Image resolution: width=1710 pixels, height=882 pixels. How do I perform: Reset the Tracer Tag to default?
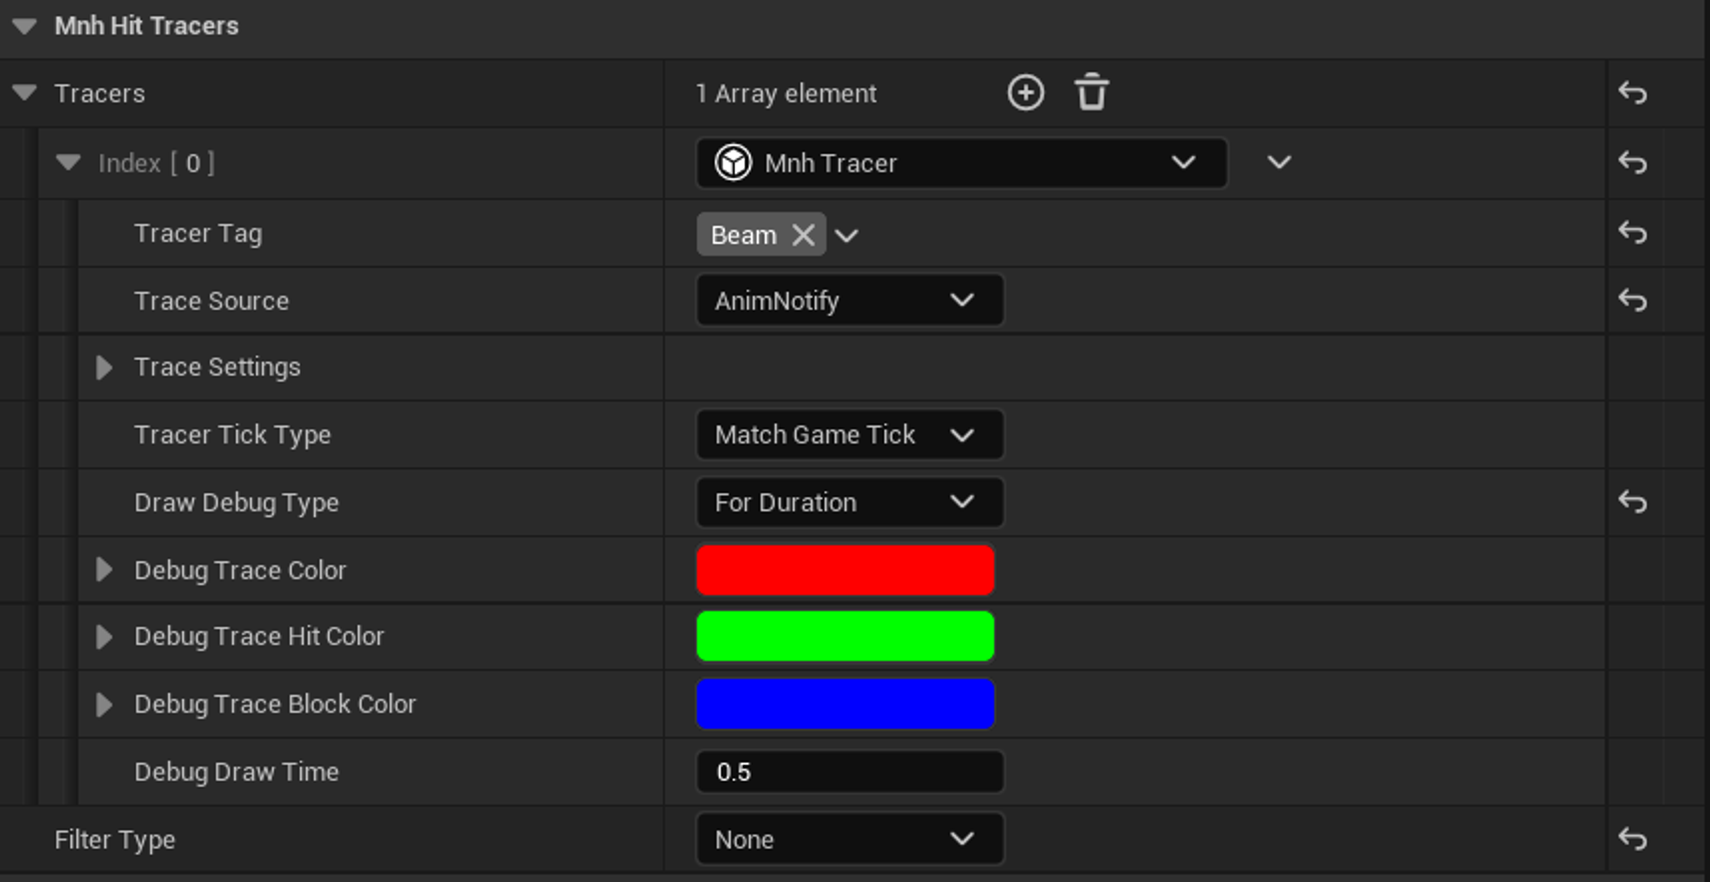point(1632,233)
